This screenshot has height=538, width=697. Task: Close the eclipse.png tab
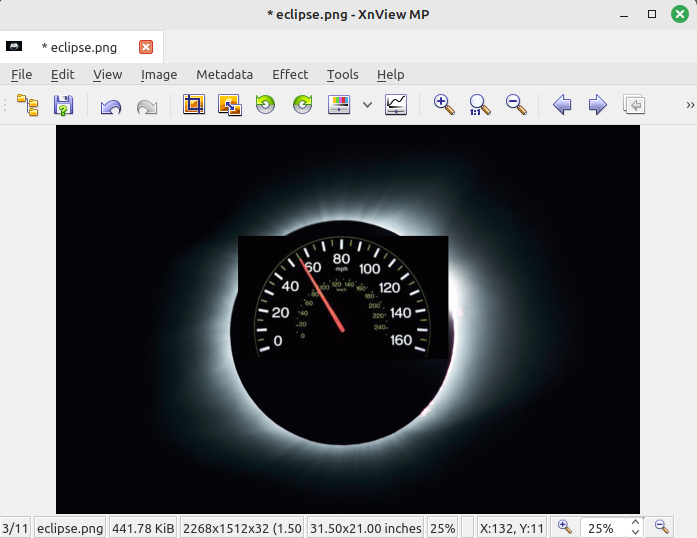pyautogui.click(x=146, y=47)
